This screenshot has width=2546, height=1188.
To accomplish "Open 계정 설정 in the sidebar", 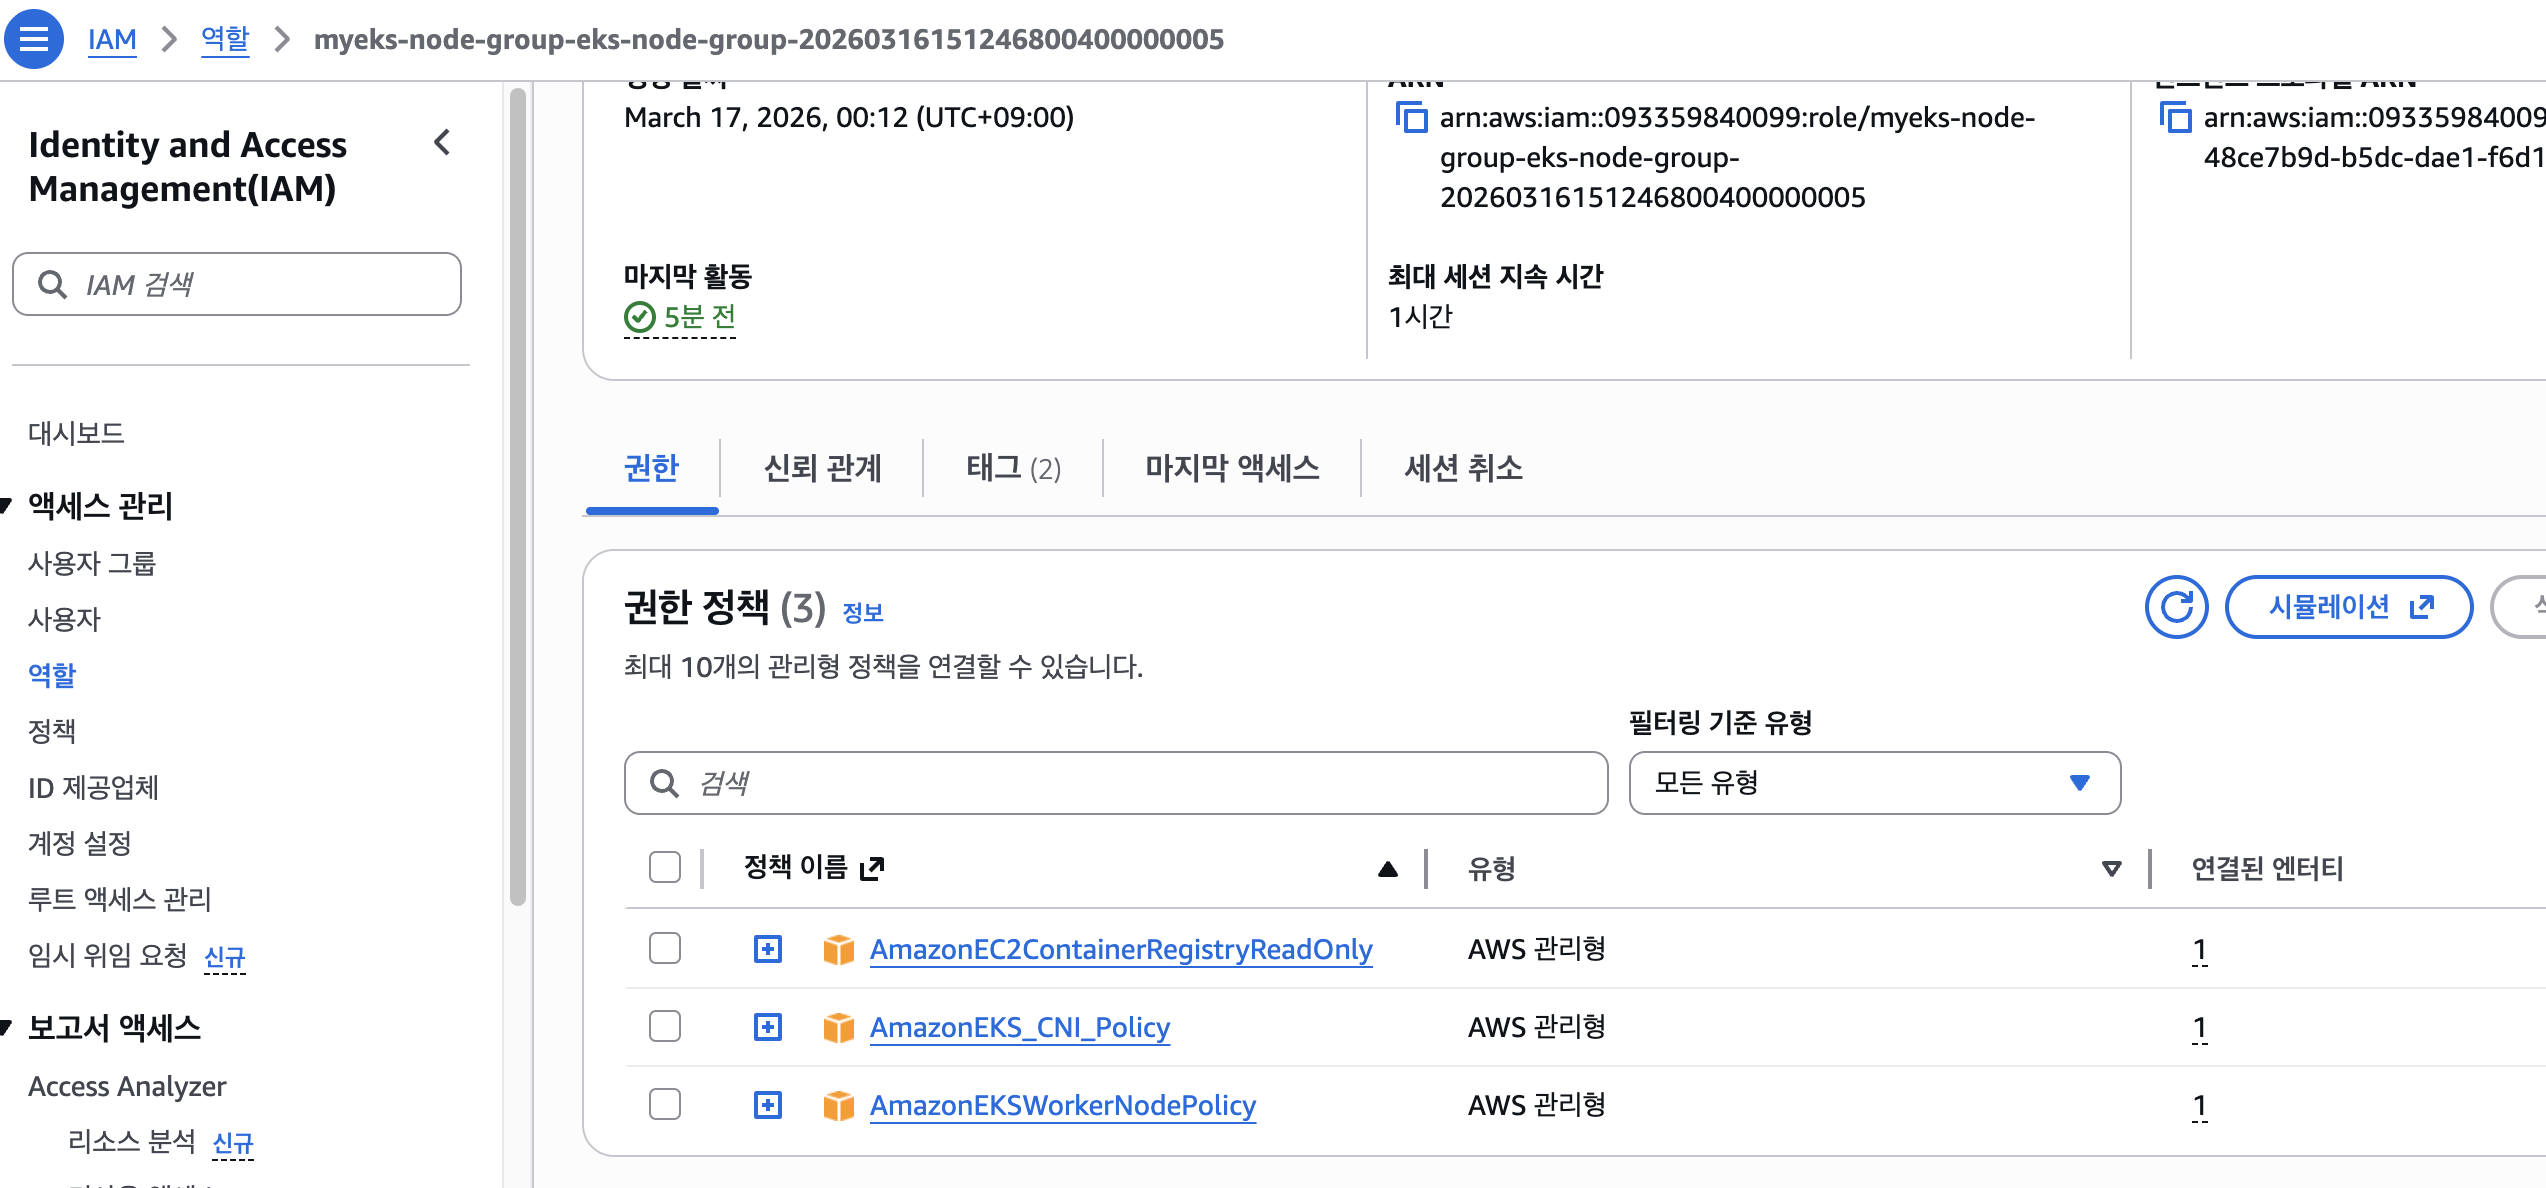I will (x=80, y=843).
